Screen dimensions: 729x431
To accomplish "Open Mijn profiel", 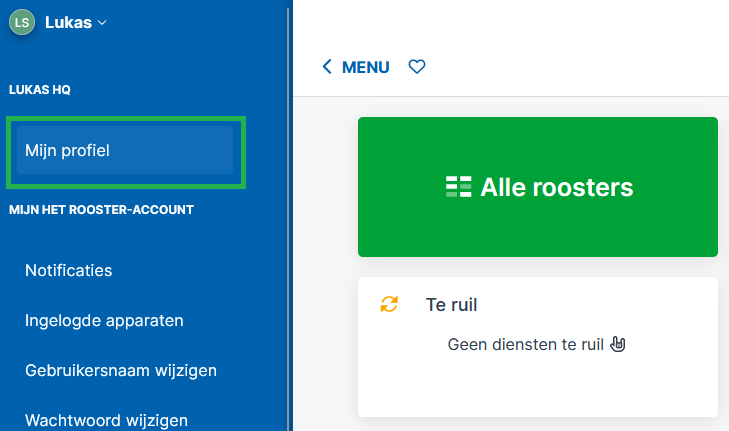I will (x=125, y=150).
